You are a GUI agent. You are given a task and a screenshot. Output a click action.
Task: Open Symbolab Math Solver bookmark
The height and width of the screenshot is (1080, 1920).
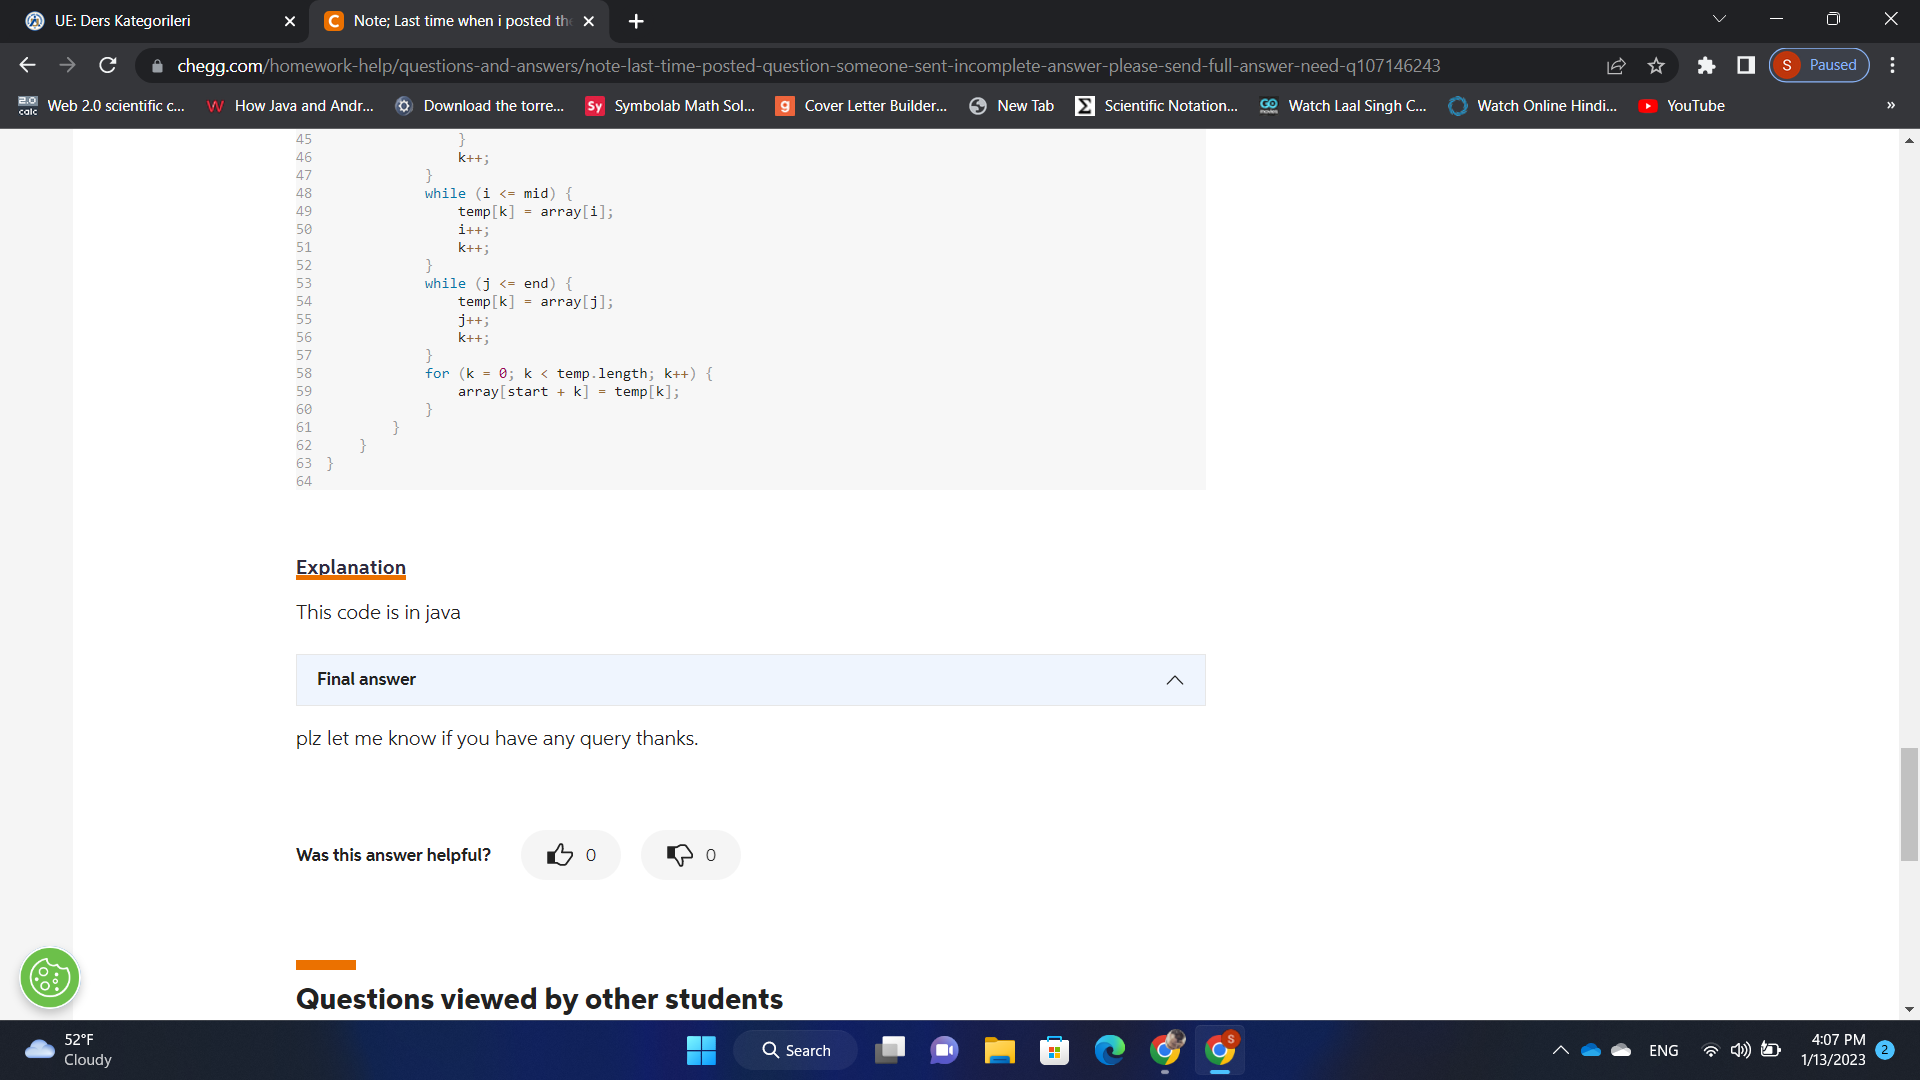(x=670, y=106)
